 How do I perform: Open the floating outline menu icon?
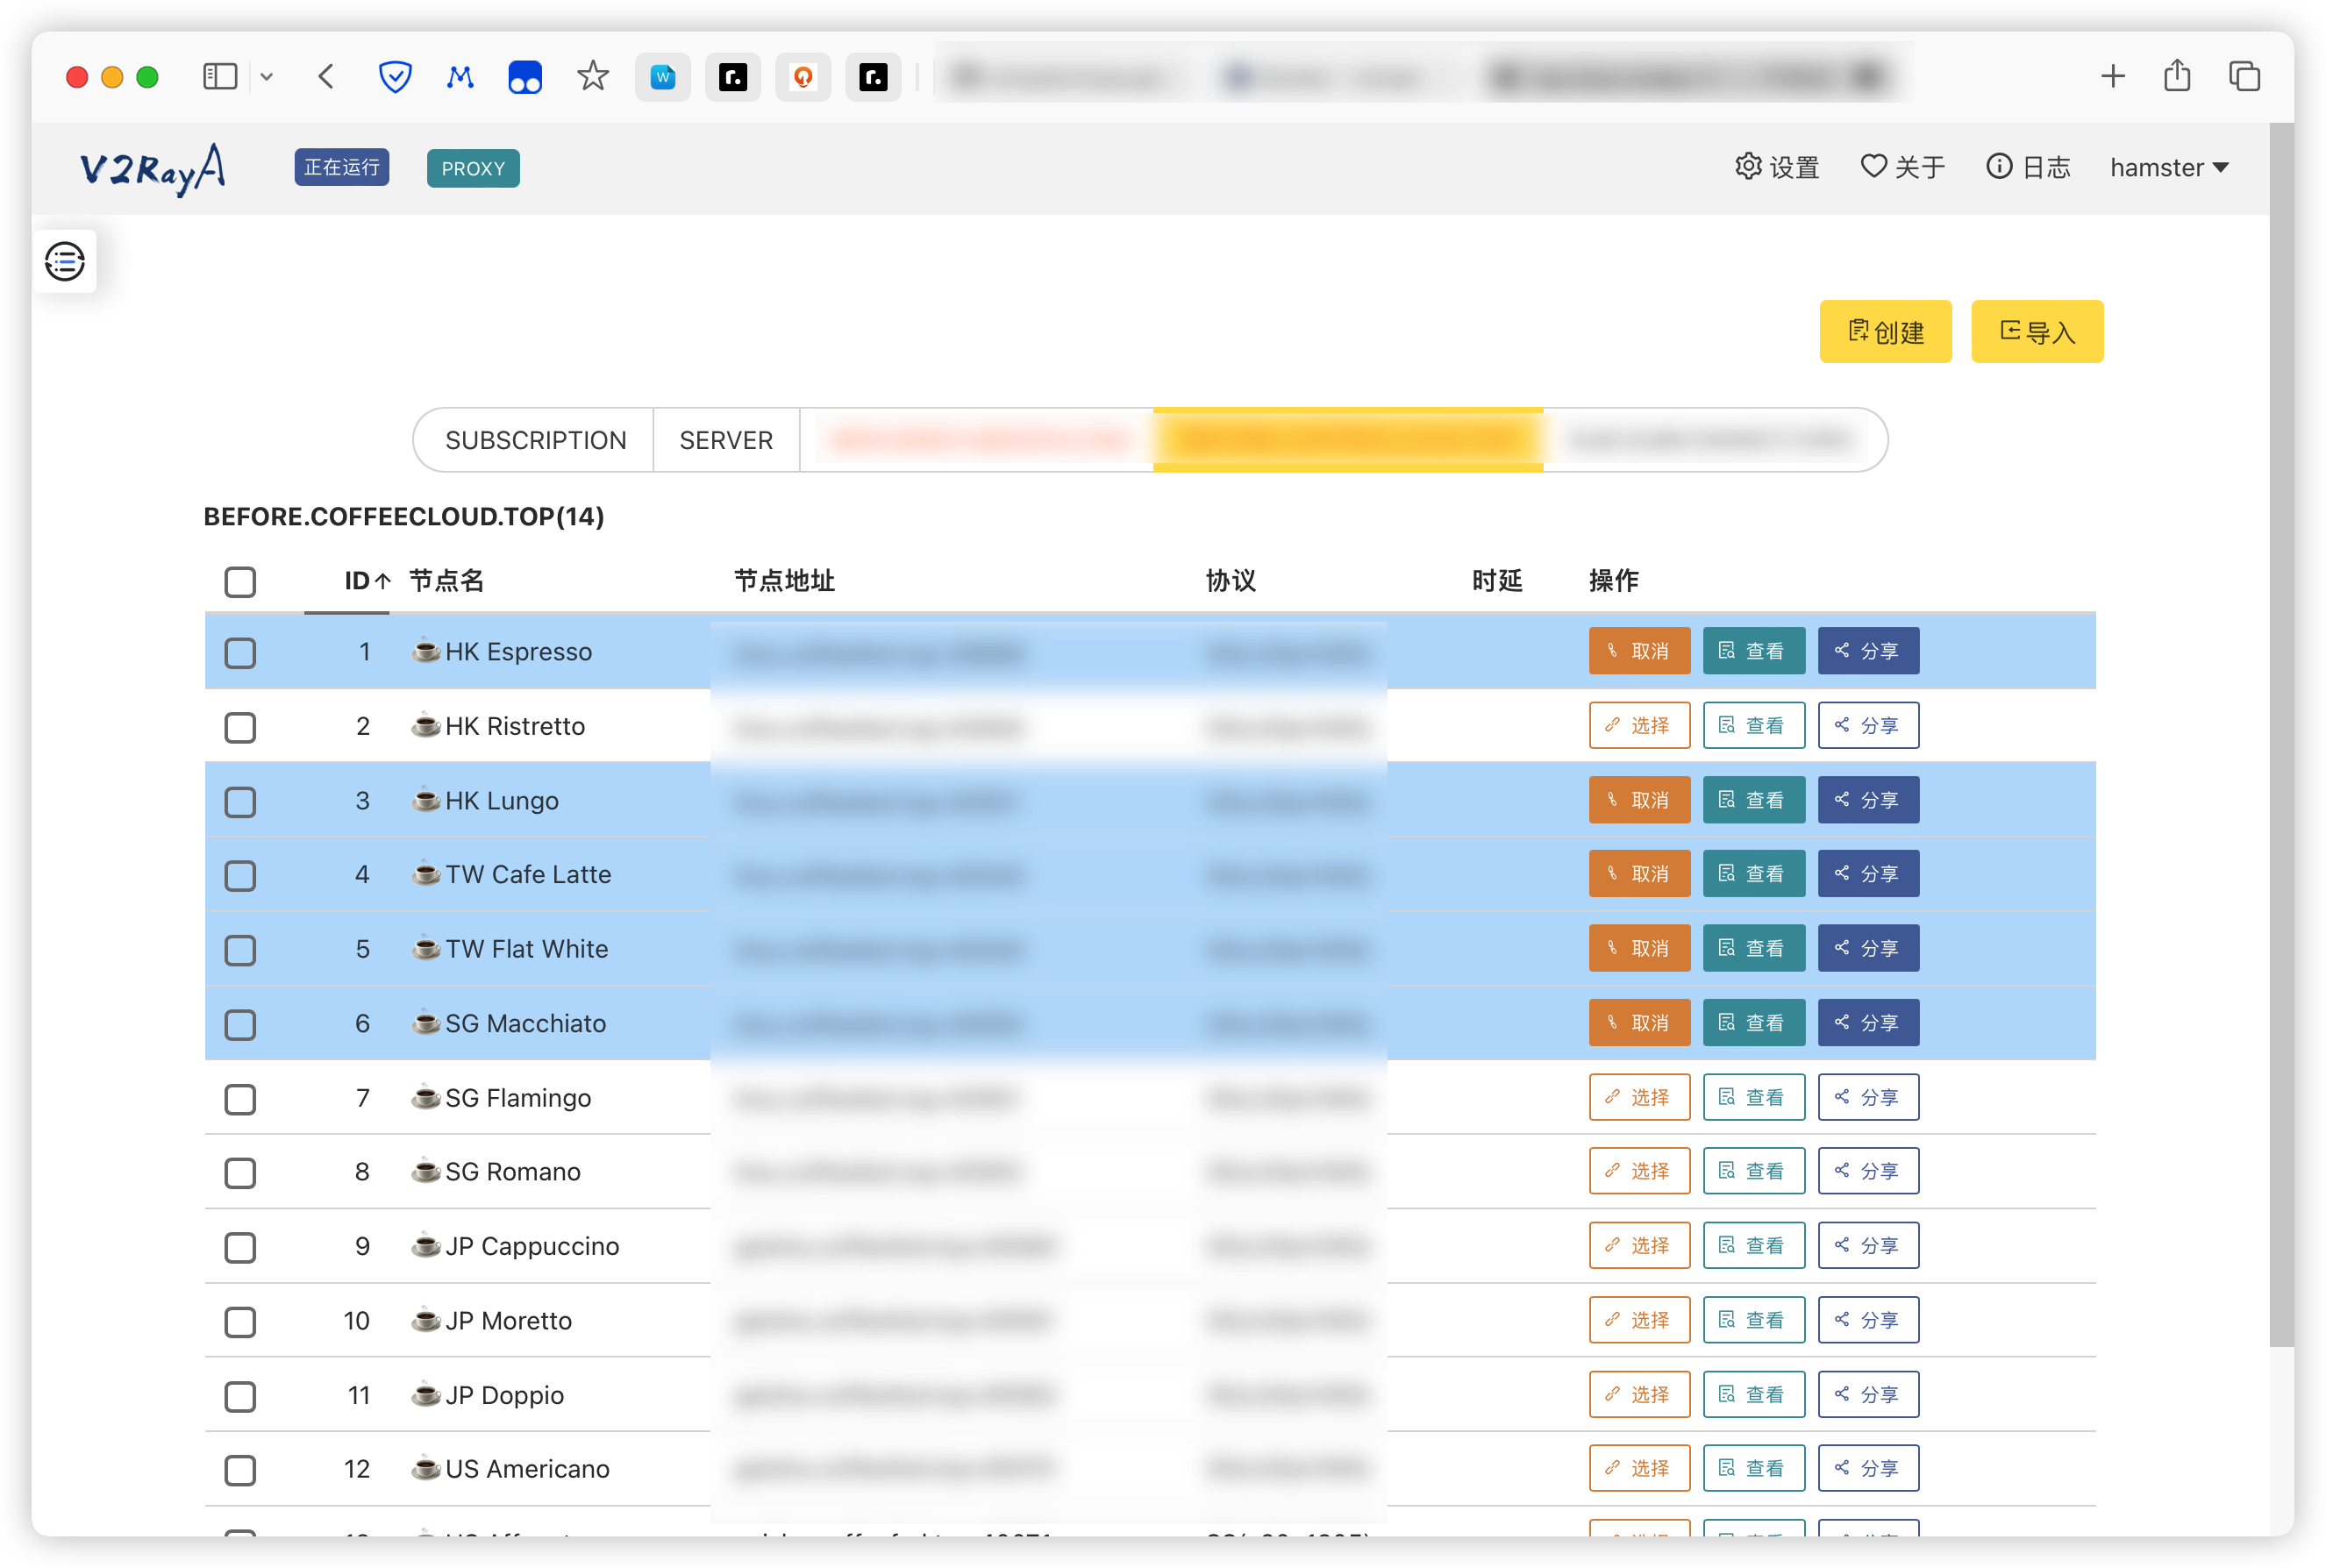tap(65, 262)
